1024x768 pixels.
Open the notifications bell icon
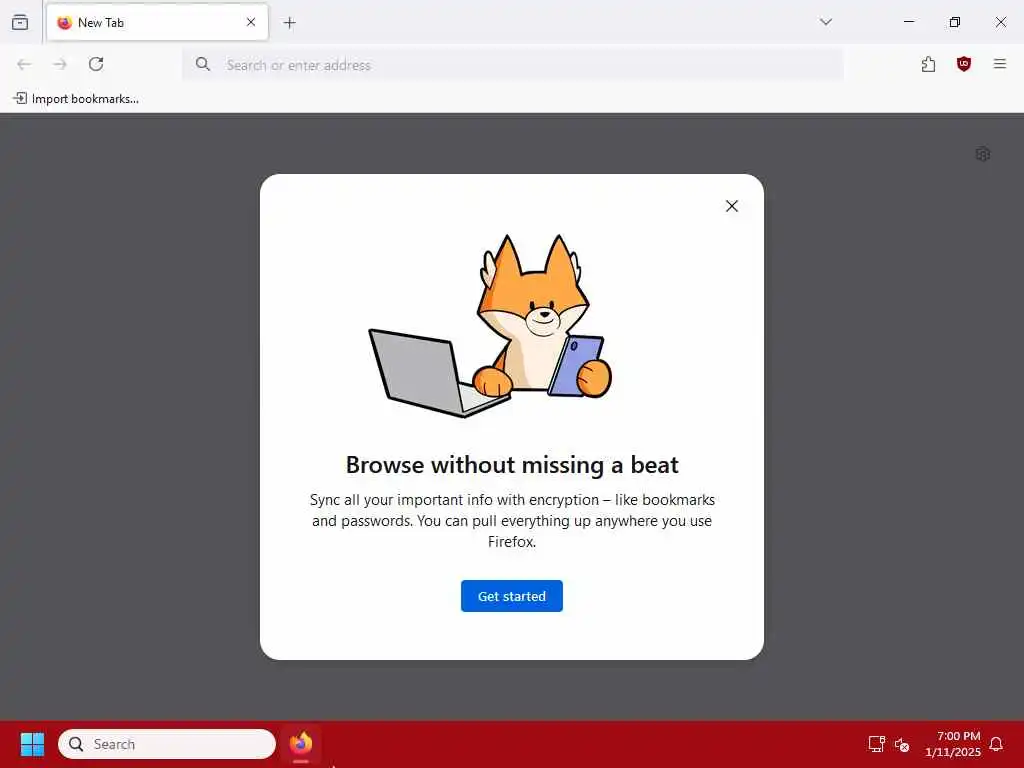tap(996, 744)
